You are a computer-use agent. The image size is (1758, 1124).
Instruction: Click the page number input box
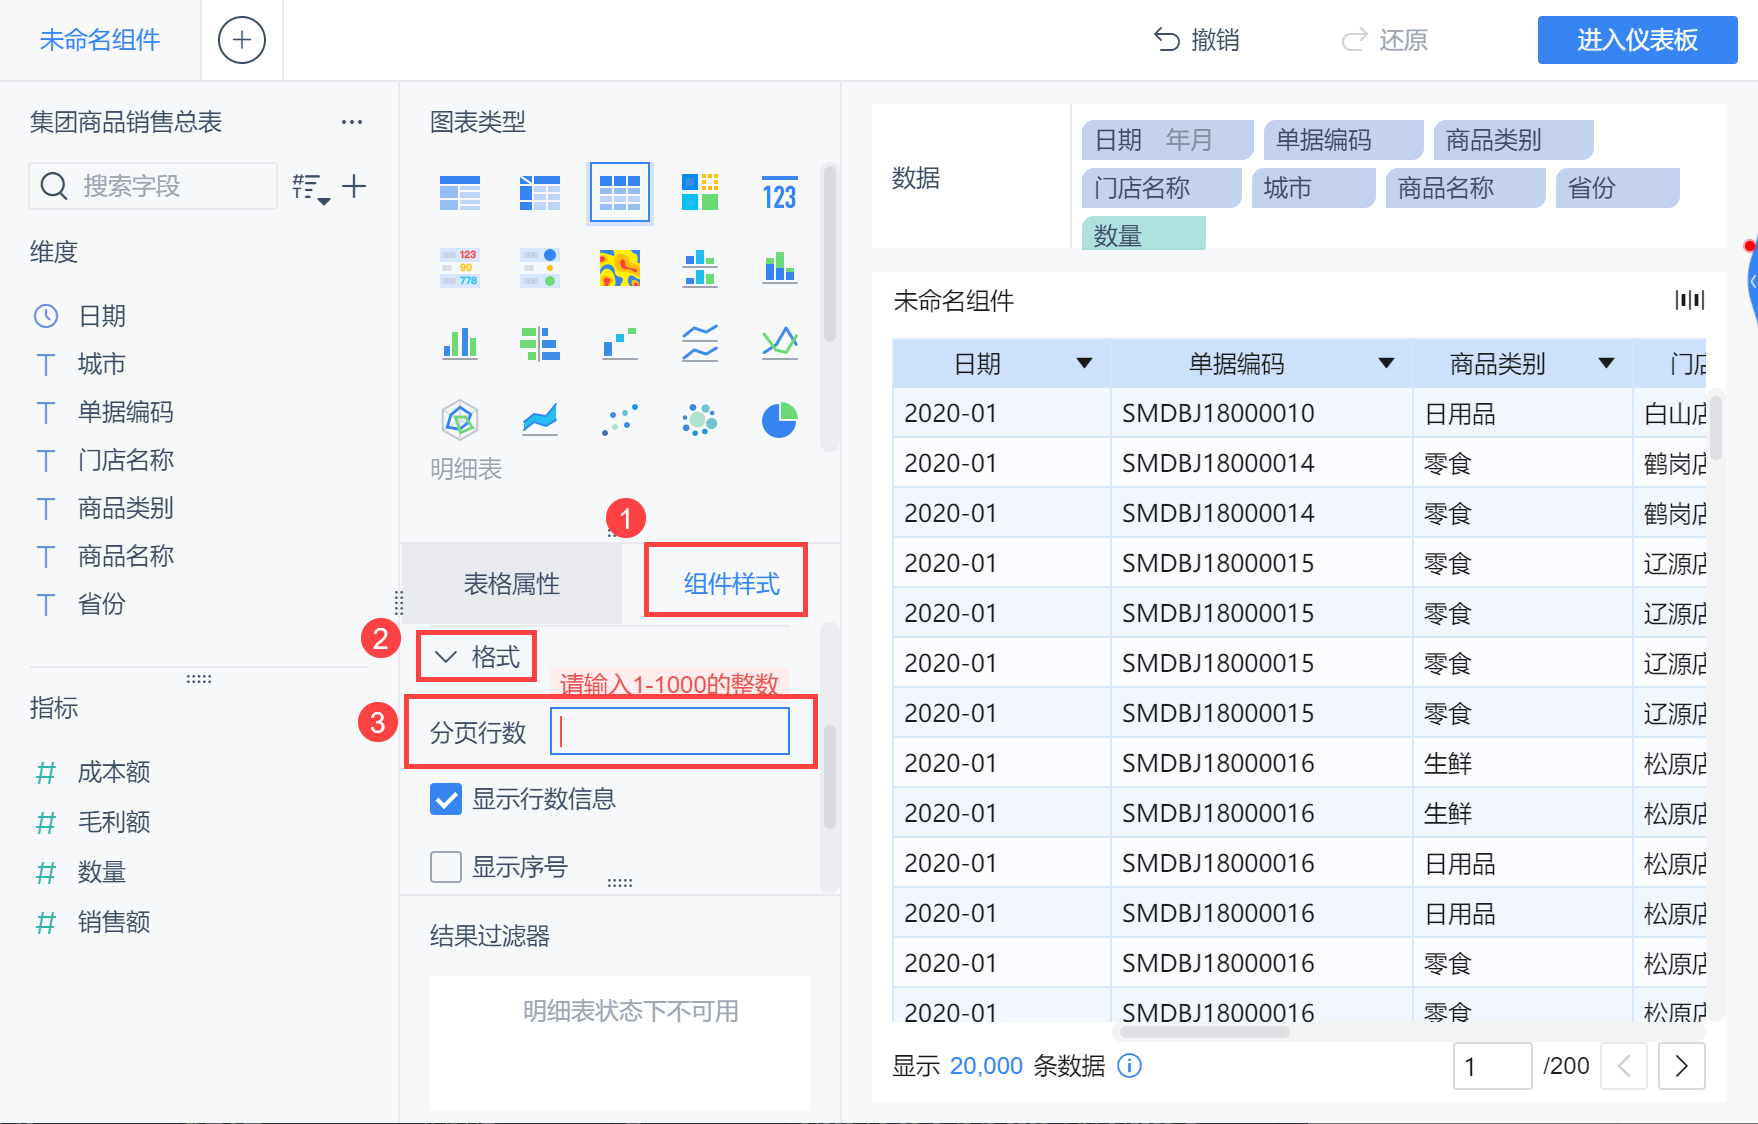coord(1492,1066)
